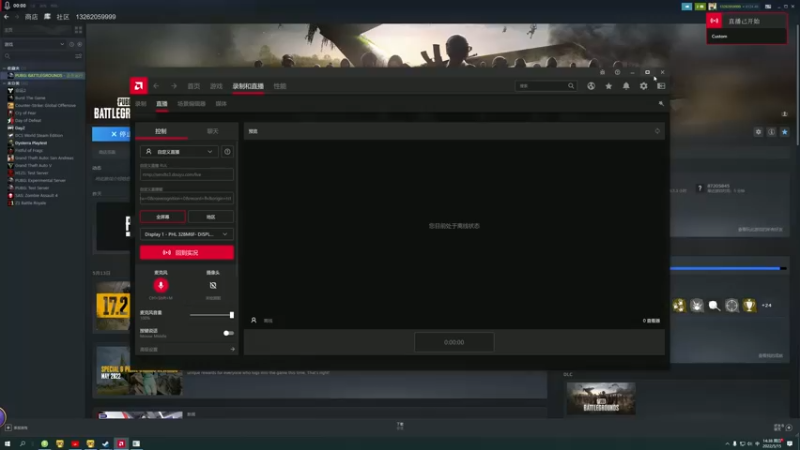This screenshot has width=800, height=450.
Task: Select Cry of Fear in Steam library
Action: [26, 113]
